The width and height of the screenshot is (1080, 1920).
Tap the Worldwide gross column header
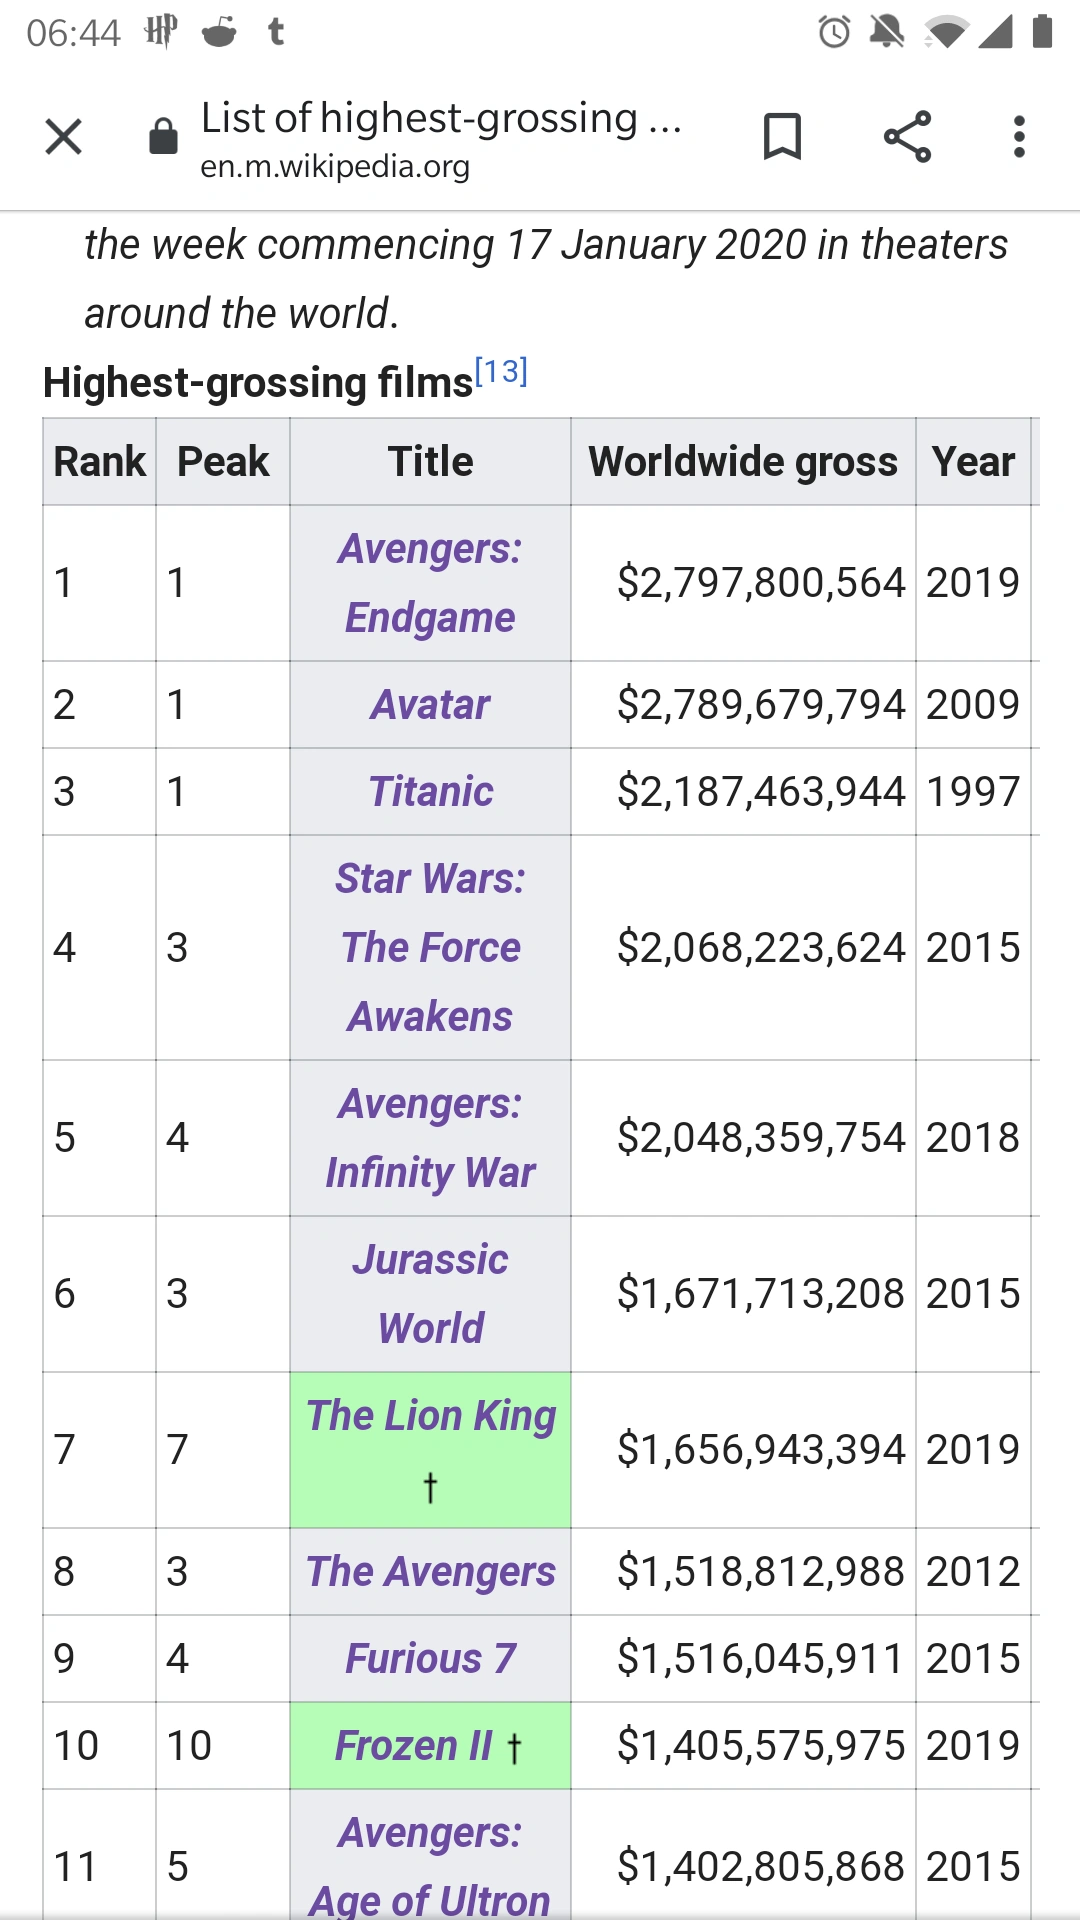coord(743,462)
